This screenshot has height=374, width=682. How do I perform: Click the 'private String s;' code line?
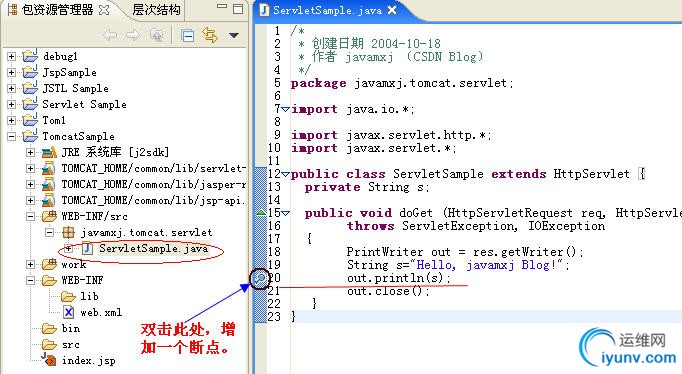(x=367, y=187)
